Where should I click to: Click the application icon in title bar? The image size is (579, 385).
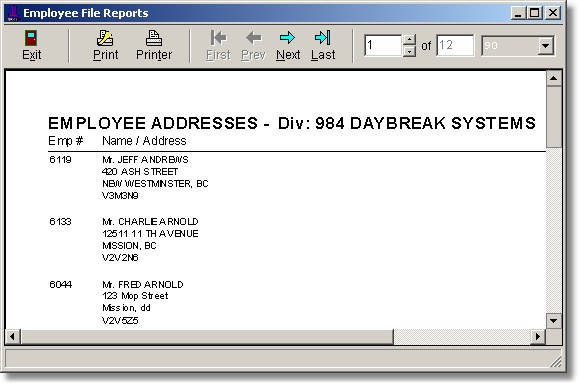pos(14,13)
